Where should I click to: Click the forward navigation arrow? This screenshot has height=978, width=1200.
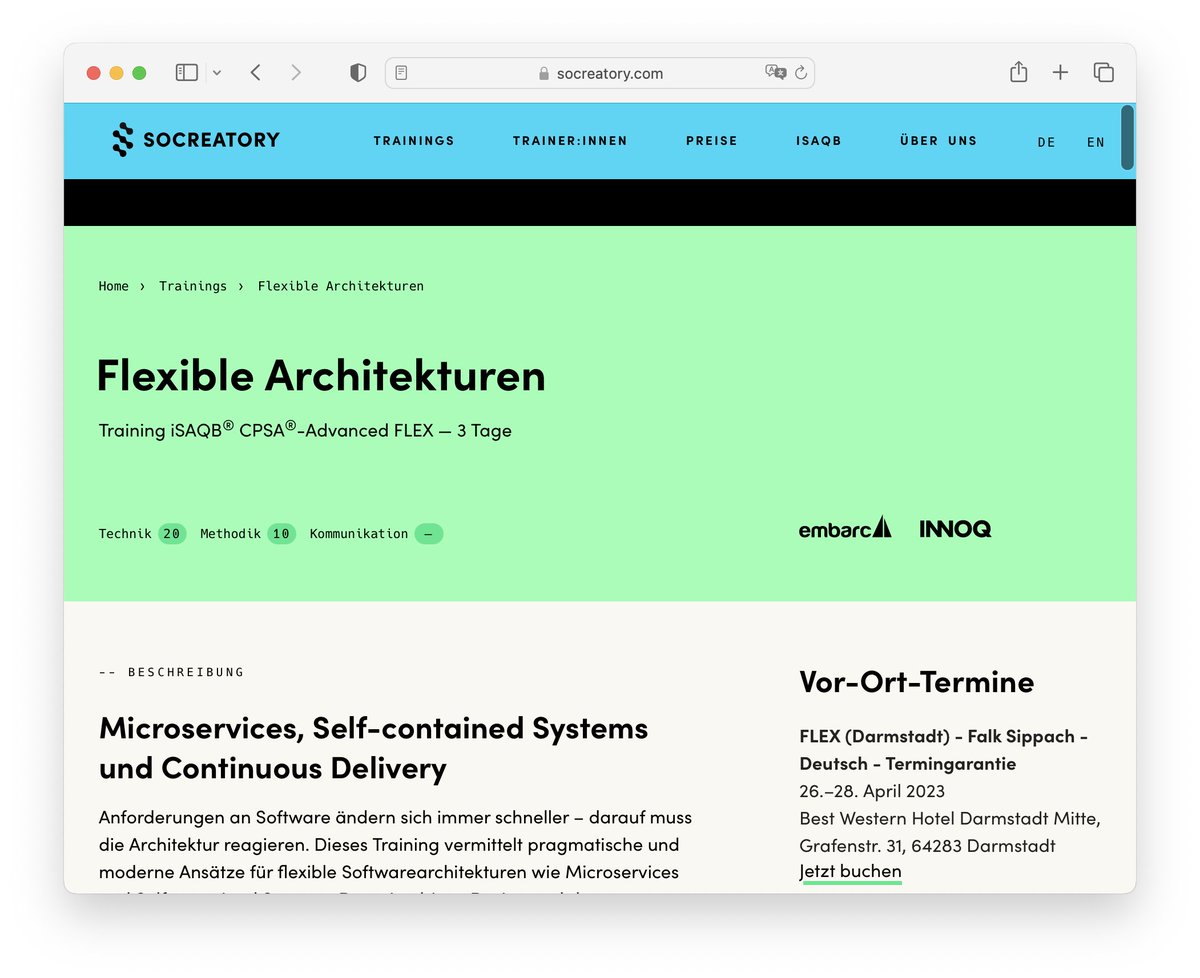pos(296,72)
